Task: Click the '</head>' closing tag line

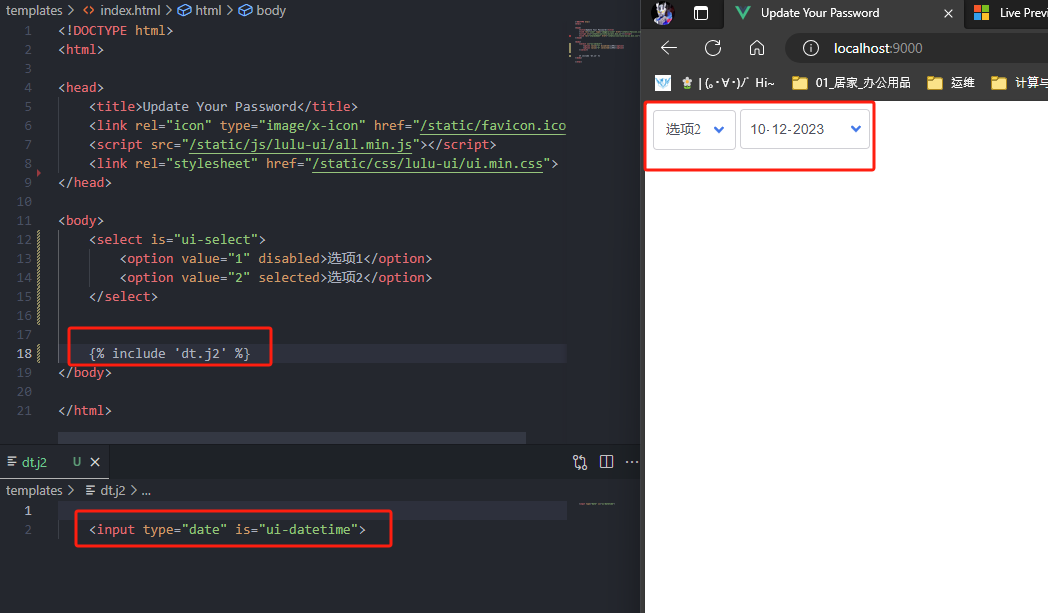Action: click(85, 182)
